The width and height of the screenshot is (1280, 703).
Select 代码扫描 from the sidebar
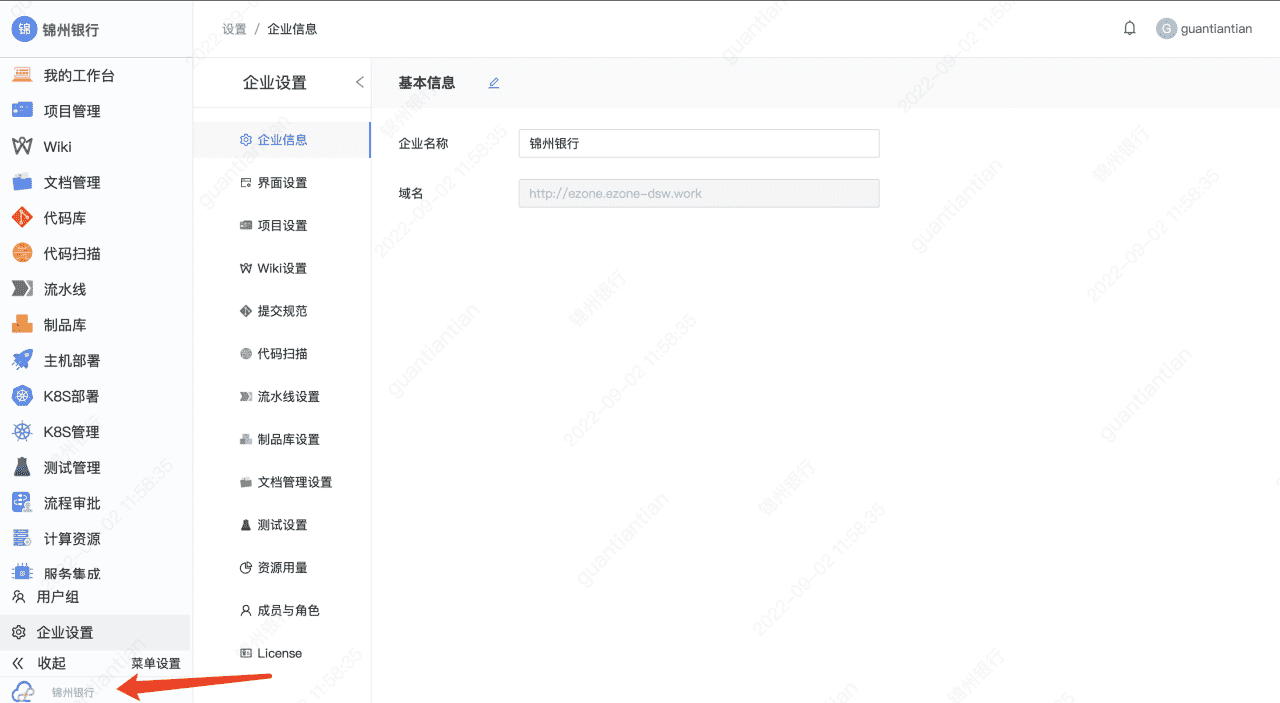coord(65,253)
